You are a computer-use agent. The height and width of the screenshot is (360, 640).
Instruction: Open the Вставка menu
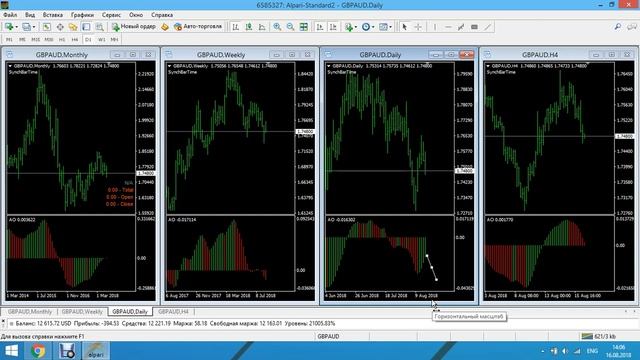tap(53, 15)
